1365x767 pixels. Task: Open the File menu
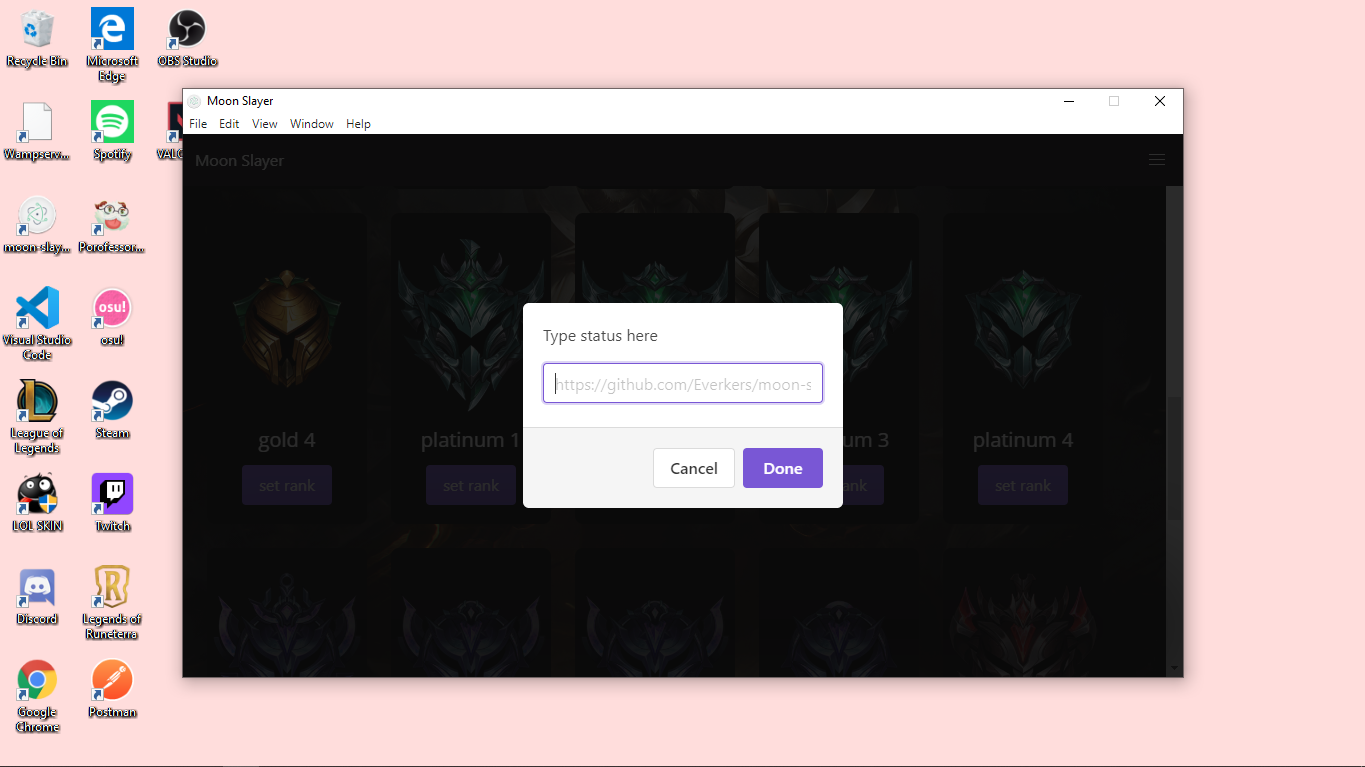[198, 124]
